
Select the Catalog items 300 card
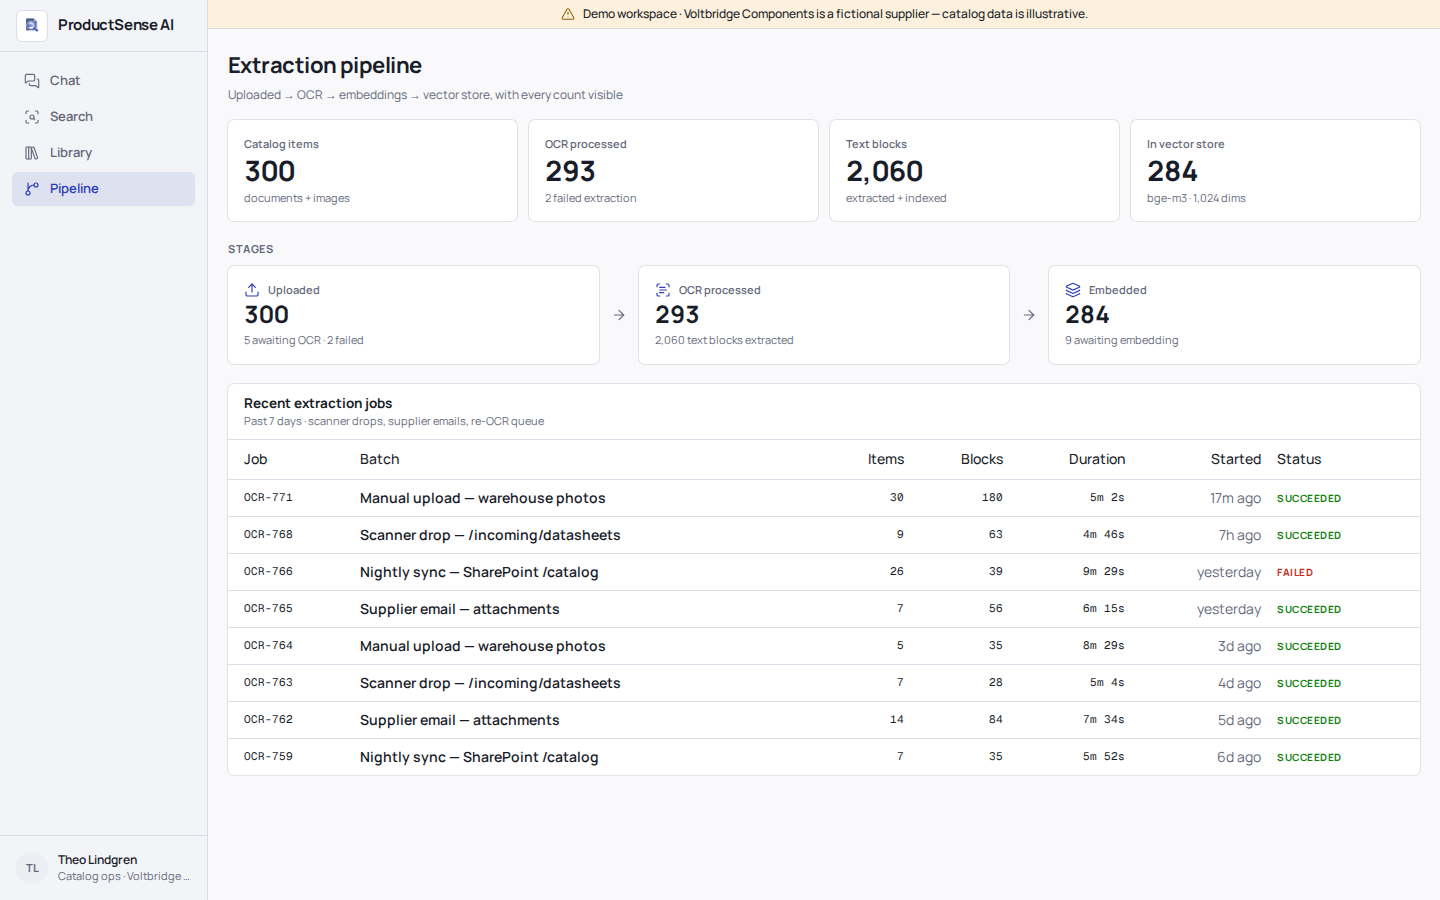tap(372, 171)
